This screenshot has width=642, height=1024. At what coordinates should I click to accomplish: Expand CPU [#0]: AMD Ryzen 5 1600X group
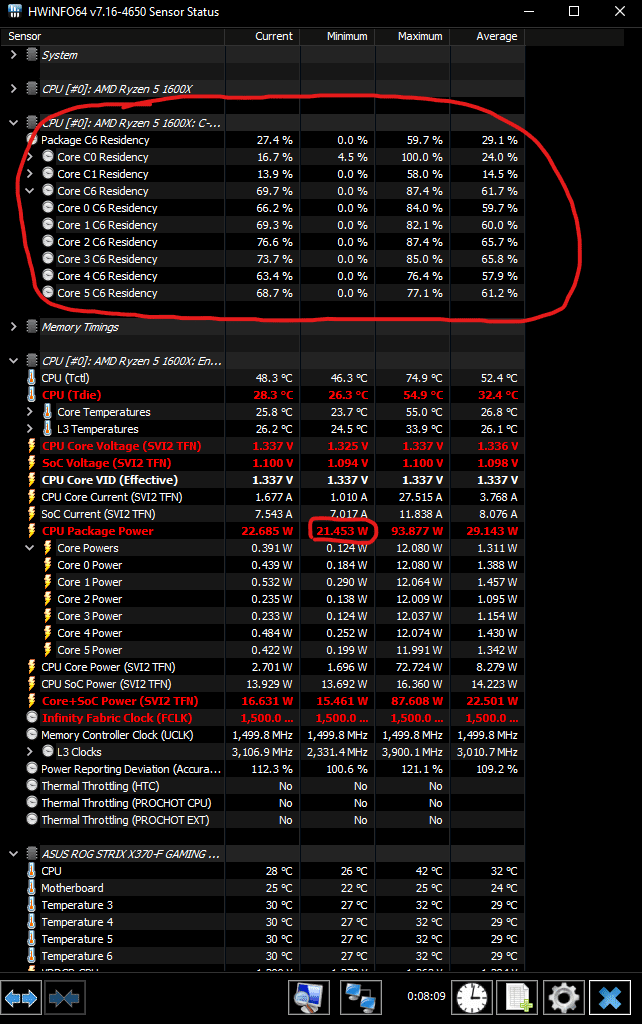[13, 88]
